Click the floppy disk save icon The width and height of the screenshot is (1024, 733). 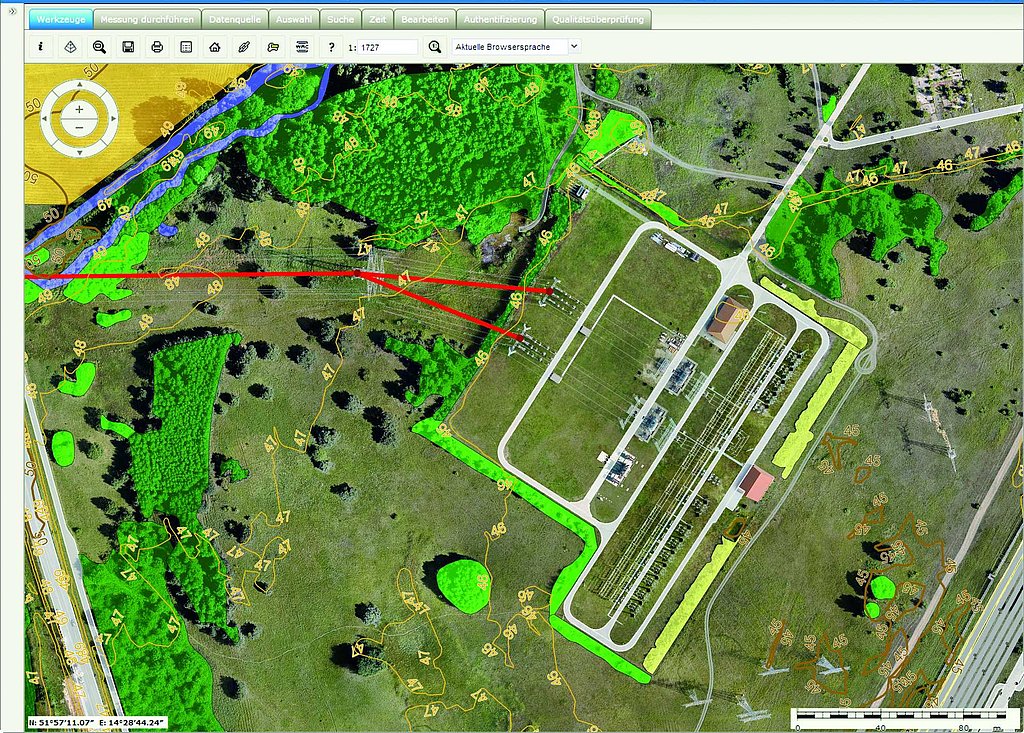coord(128,47)
